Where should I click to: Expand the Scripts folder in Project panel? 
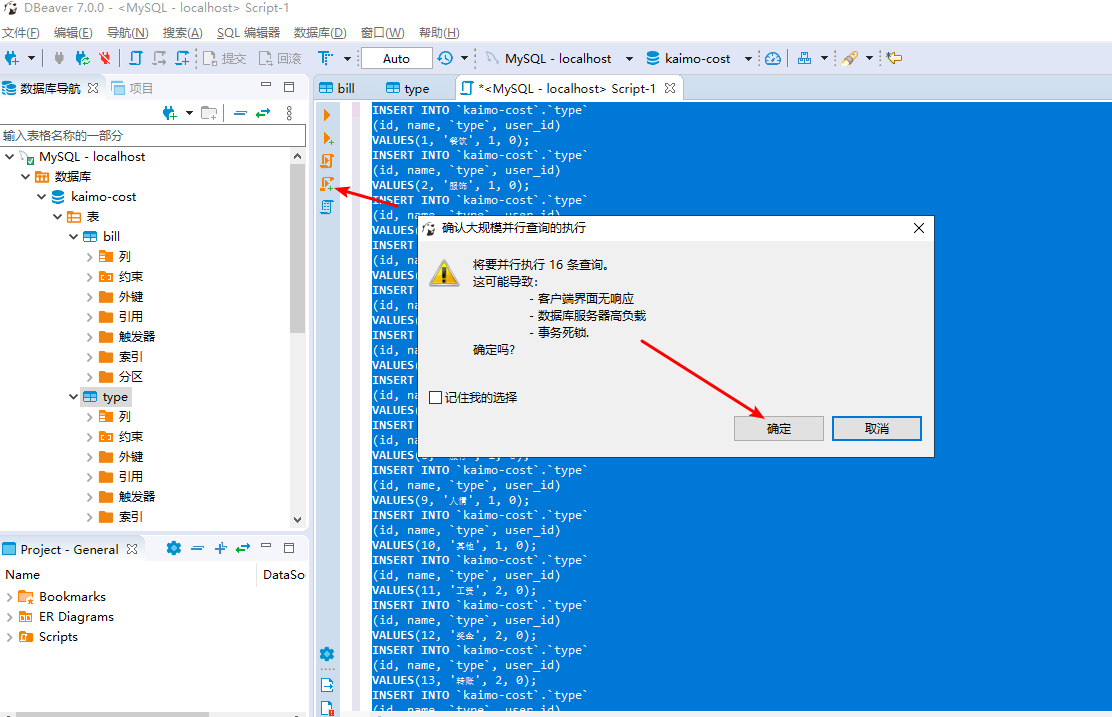(x=9, y=637)
